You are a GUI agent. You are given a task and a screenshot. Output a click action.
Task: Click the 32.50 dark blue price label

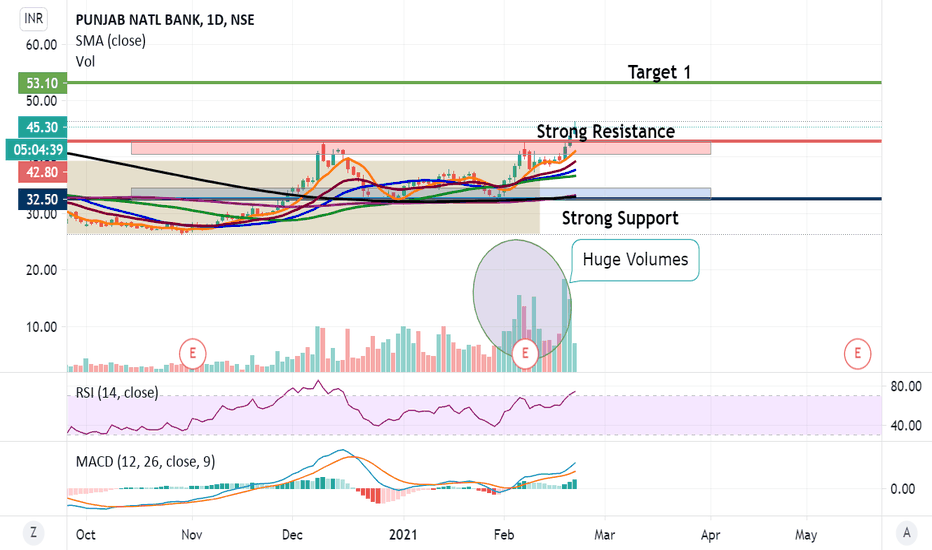[x=42, y=199]
